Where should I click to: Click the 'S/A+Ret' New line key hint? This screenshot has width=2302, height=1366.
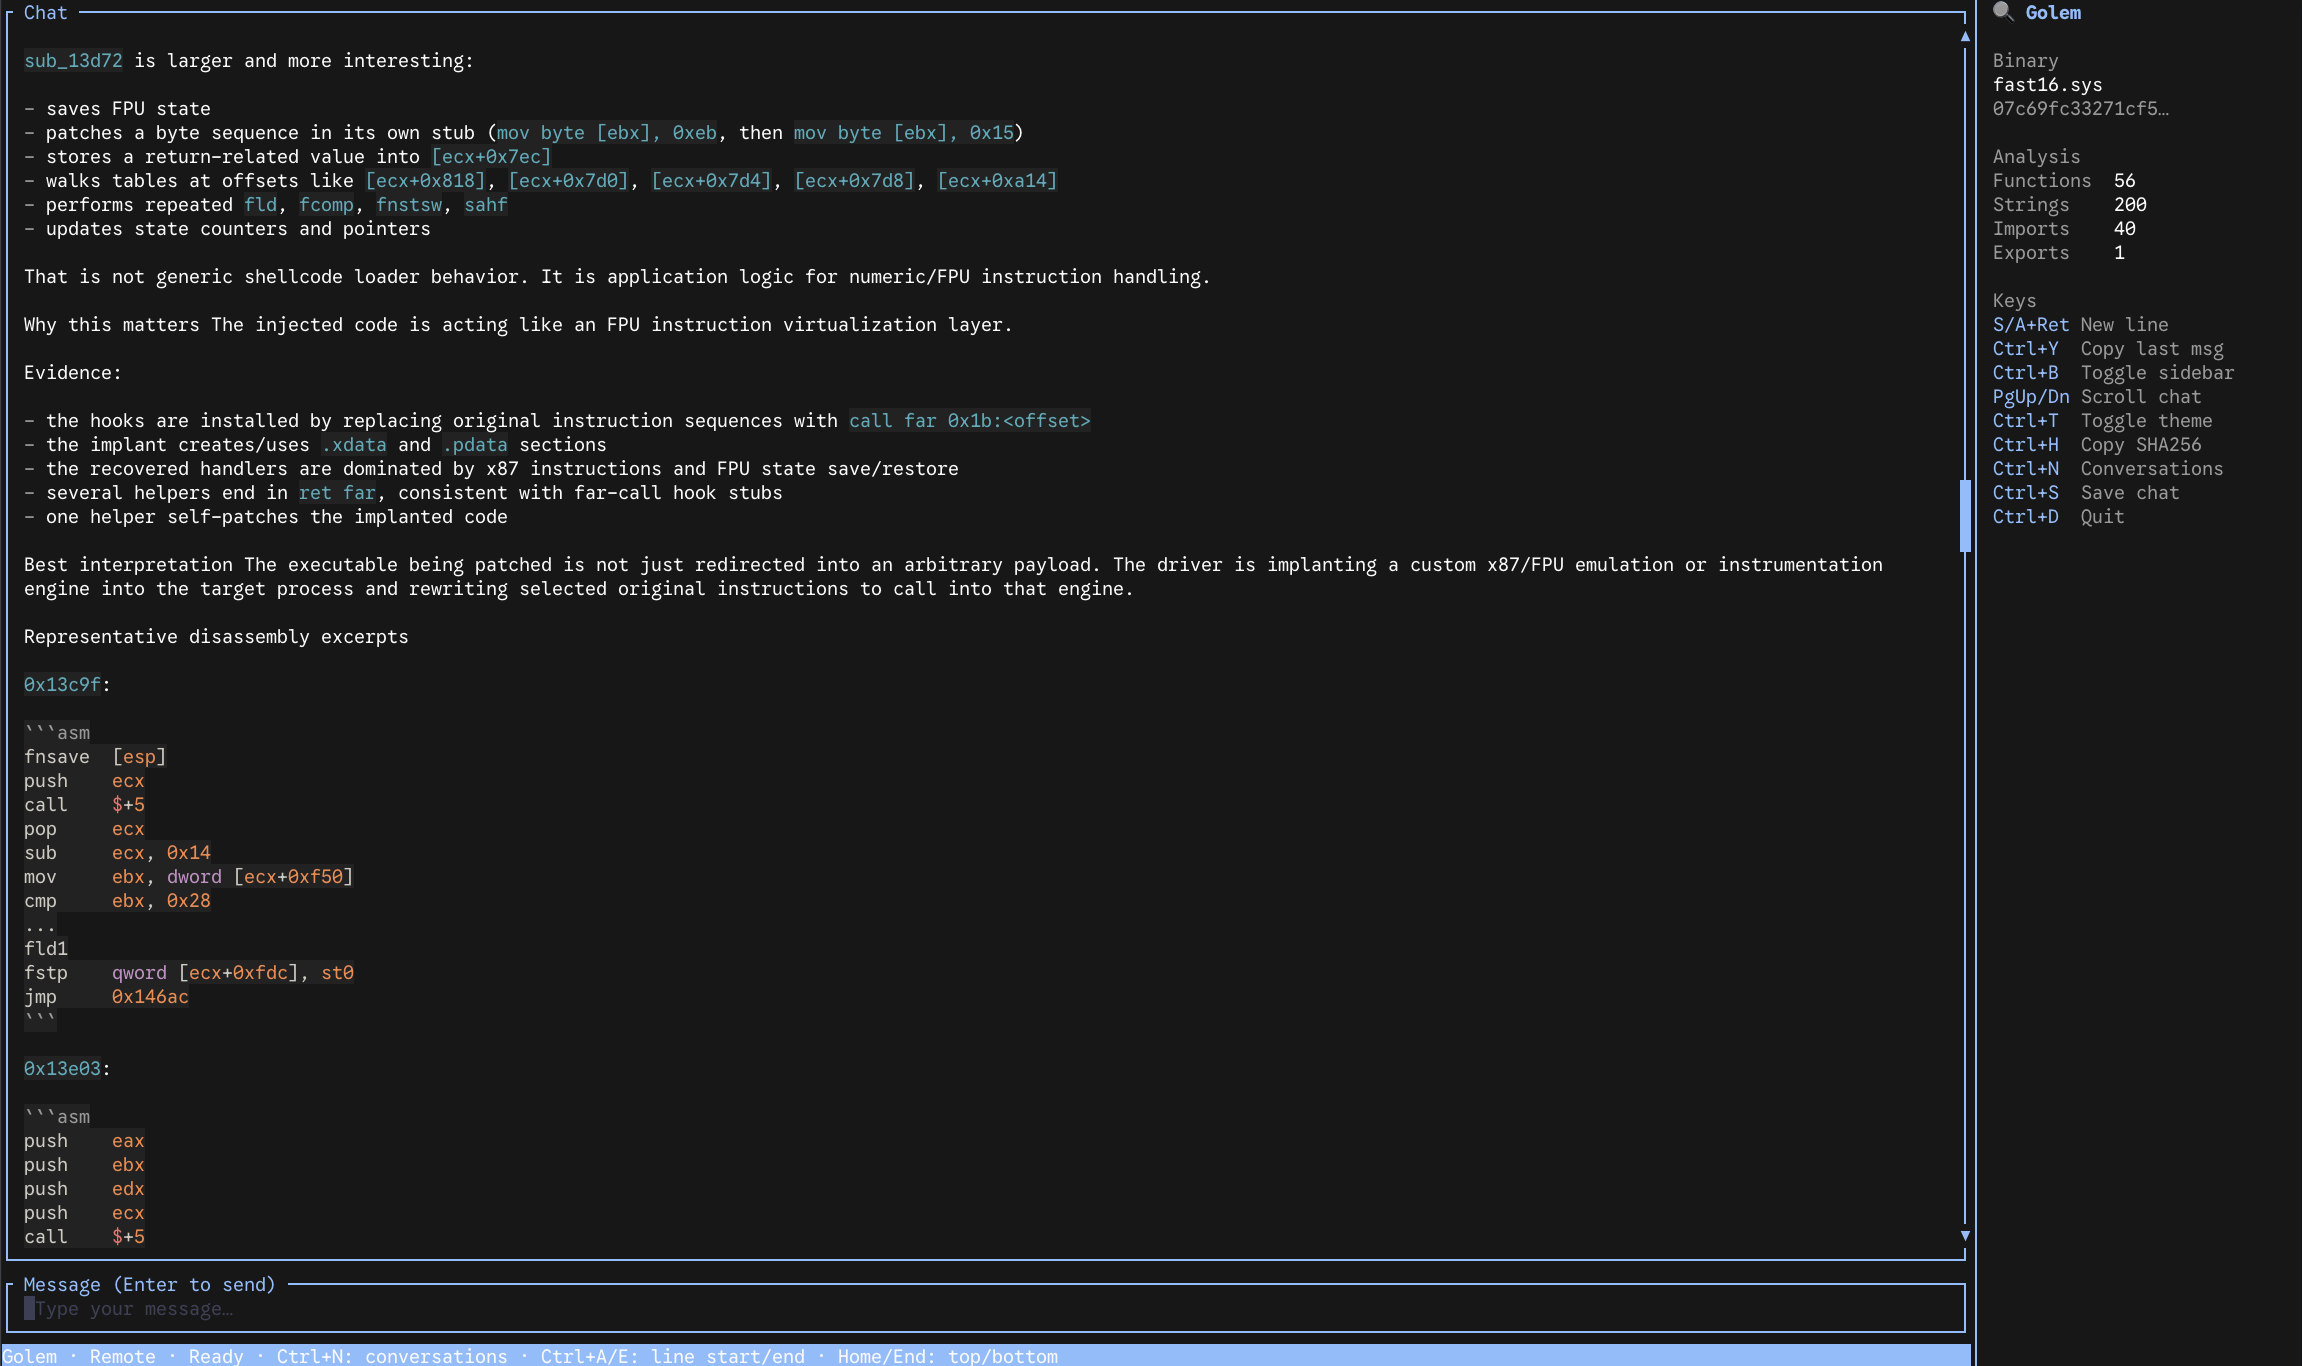(2080, 325)
